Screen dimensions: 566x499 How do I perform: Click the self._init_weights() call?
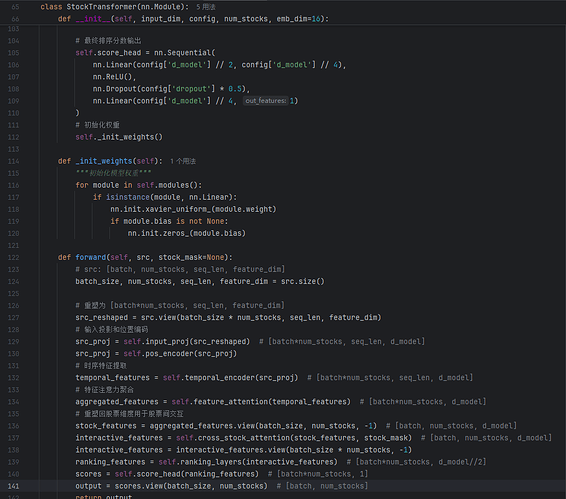tap(119, 137)
